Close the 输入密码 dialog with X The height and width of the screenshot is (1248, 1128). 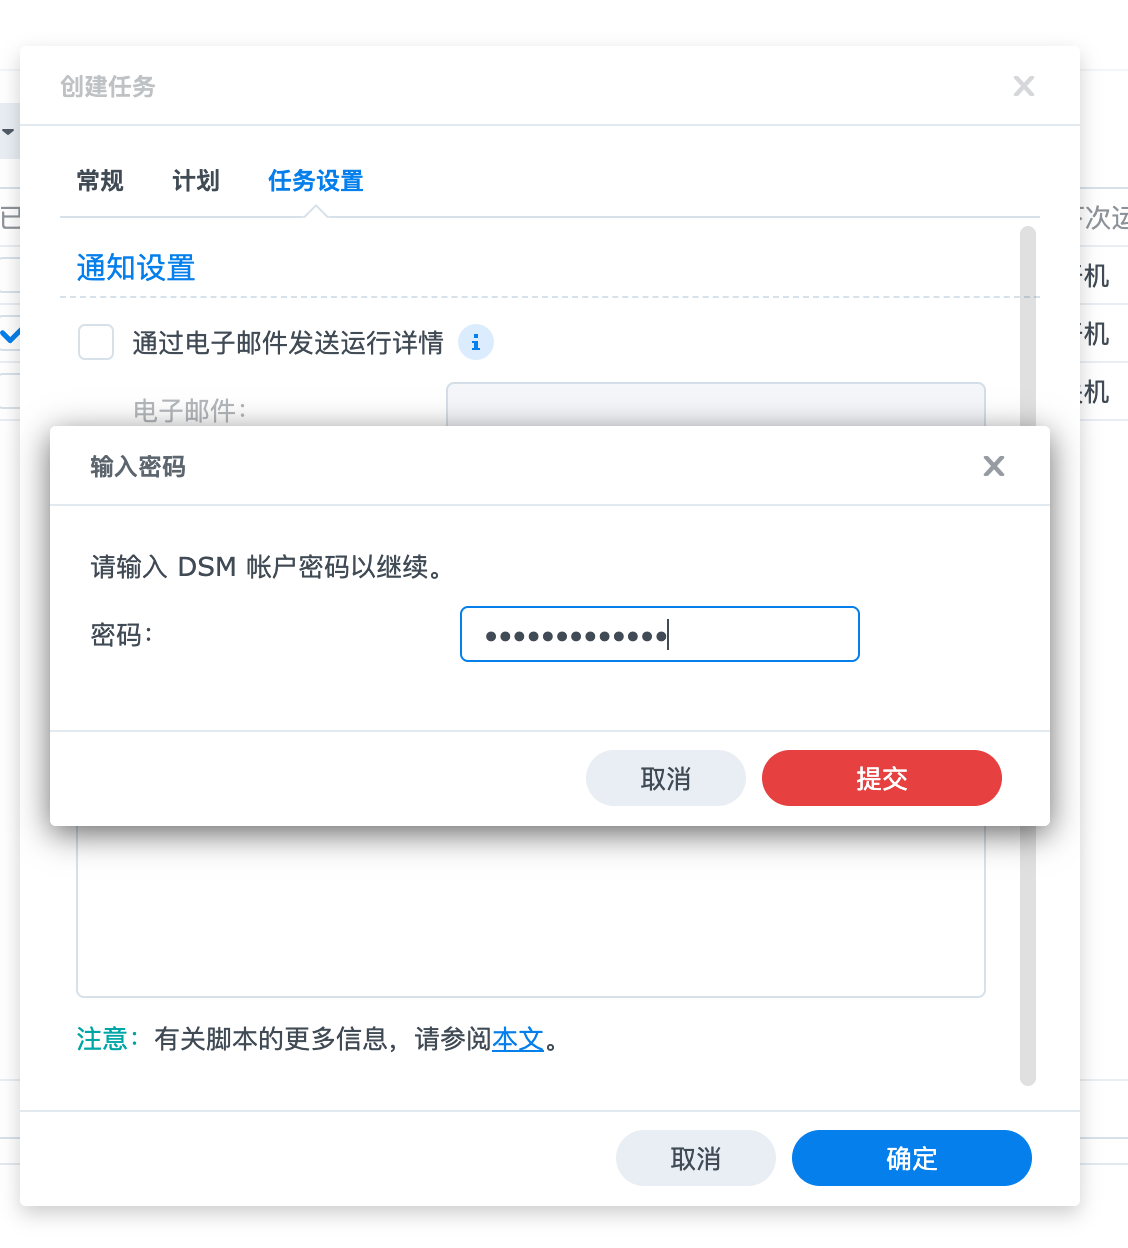click(993, 466)
